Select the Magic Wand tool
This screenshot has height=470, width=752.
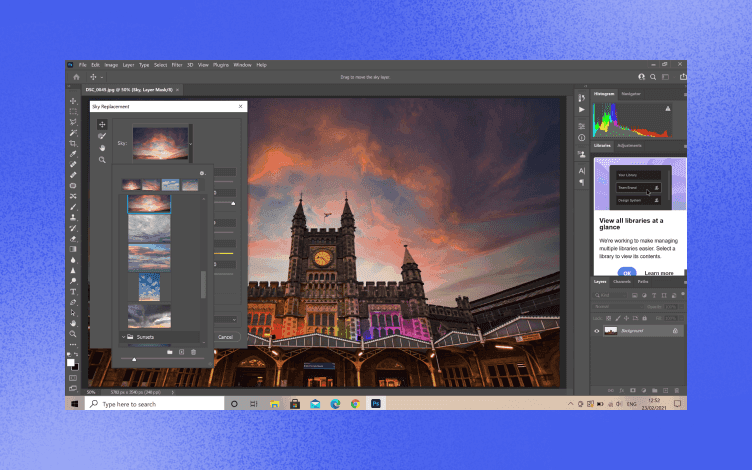(73, 133)
